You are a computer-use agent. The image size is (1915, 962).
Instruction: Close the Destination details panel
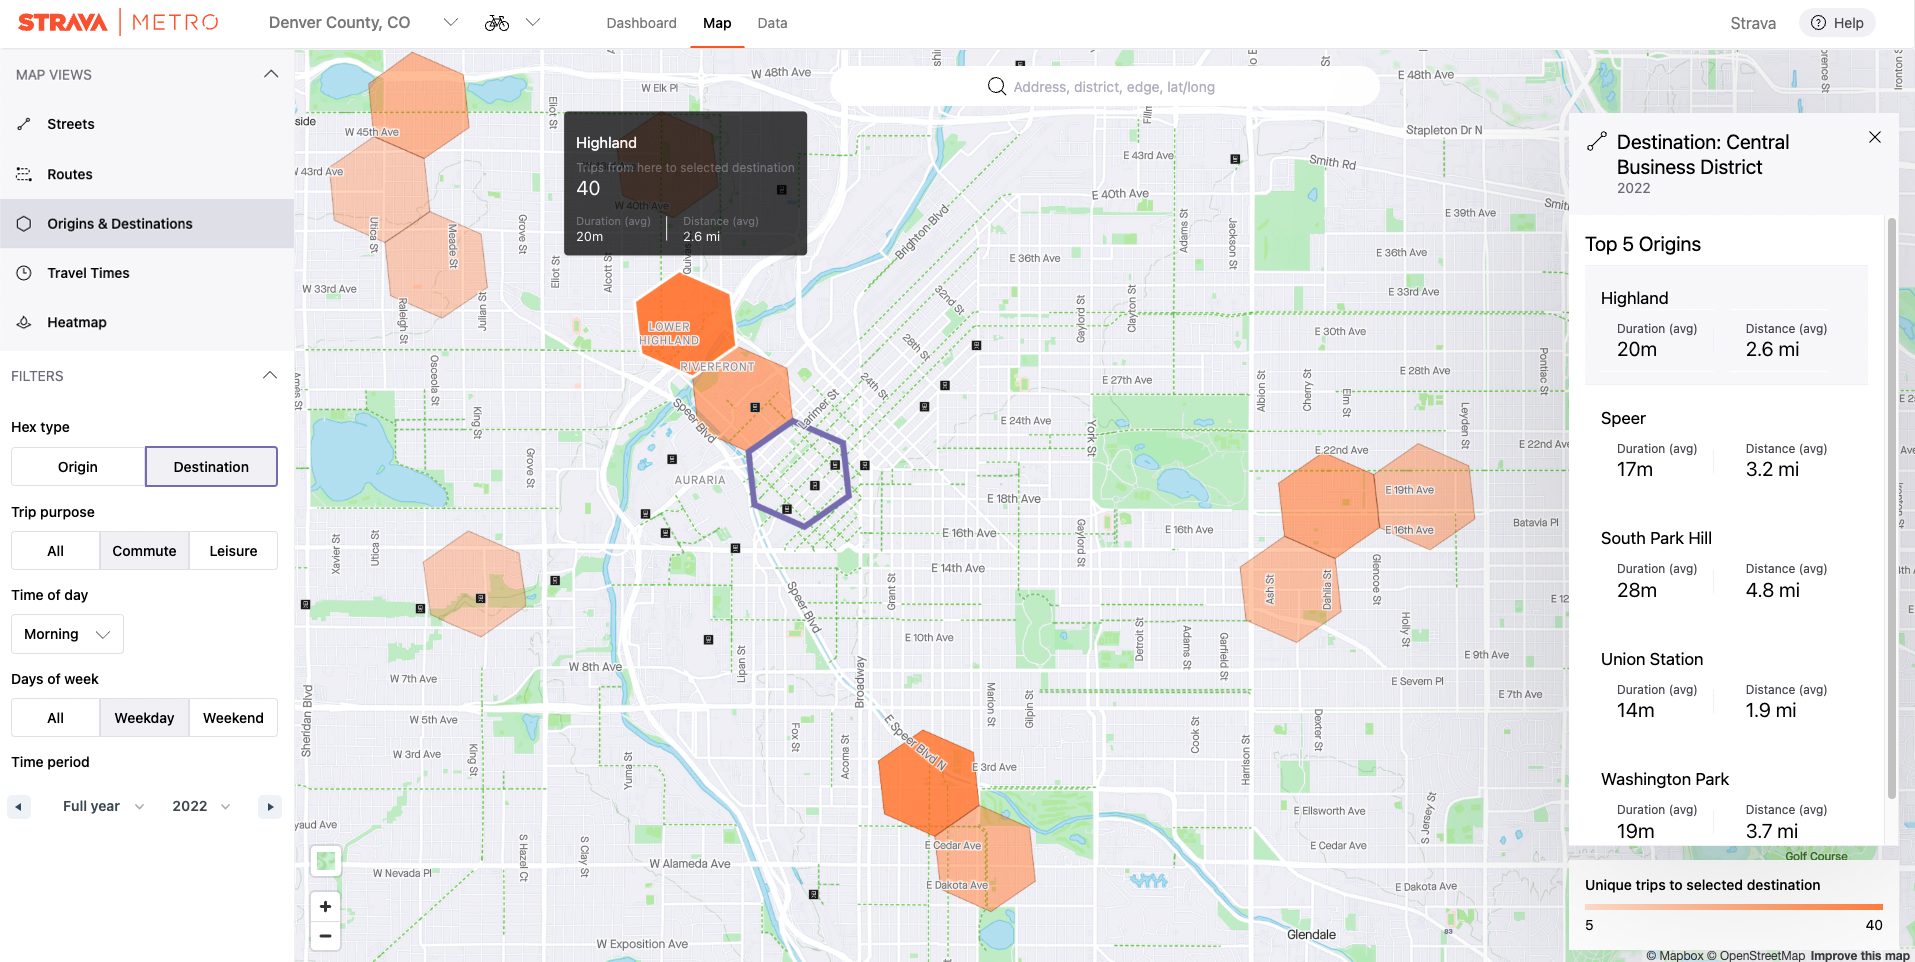coord(1875,137)
